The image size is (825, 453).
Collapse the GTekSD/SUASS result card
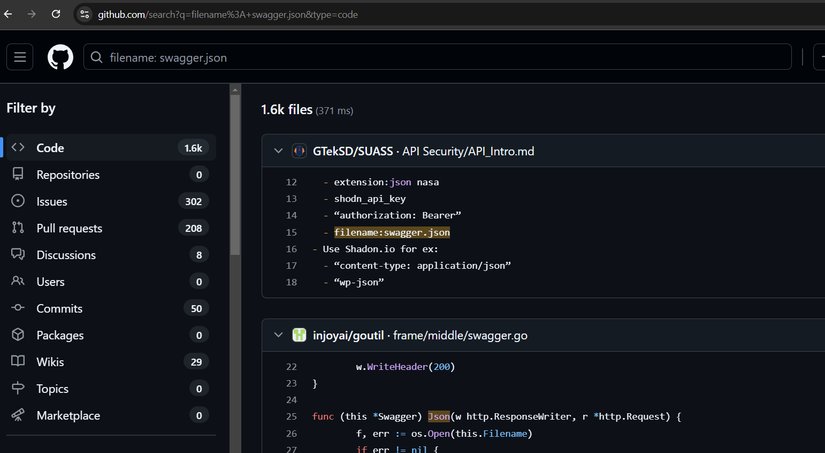pyautogui.click(x=278, y=151)
